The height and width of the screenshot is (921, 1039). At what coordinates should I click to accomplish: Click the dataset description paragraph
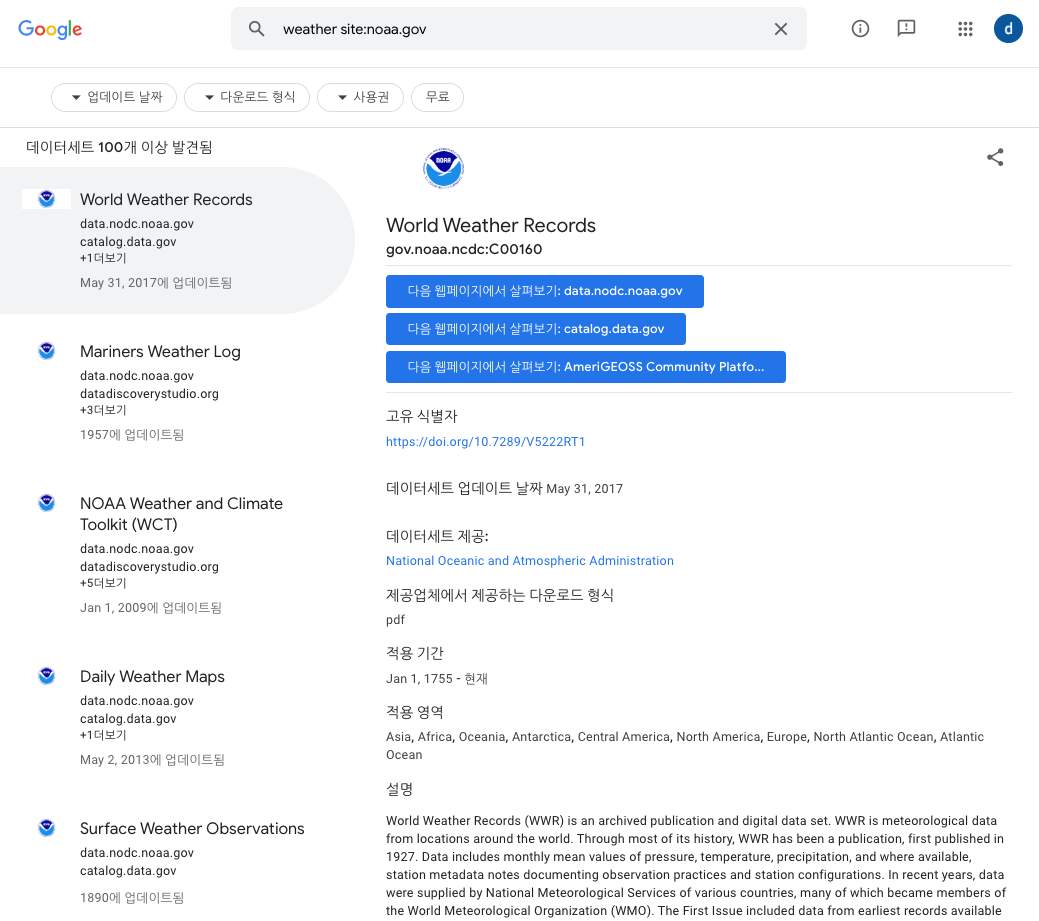(x=696, y=866)
